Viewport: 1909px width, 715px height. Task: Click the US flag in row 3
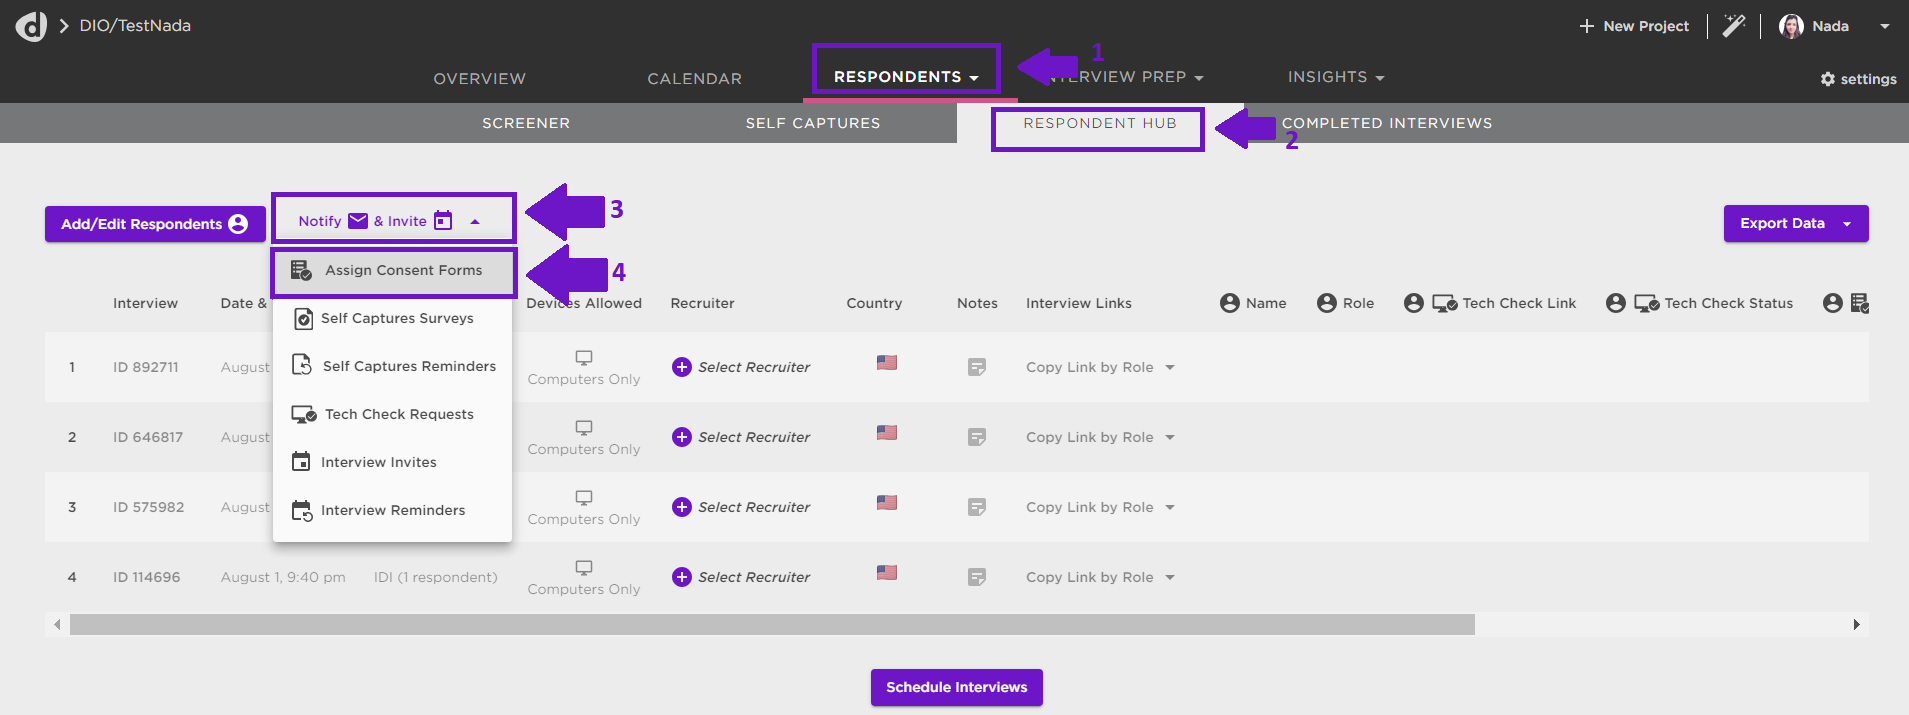[x=887, y=503]
